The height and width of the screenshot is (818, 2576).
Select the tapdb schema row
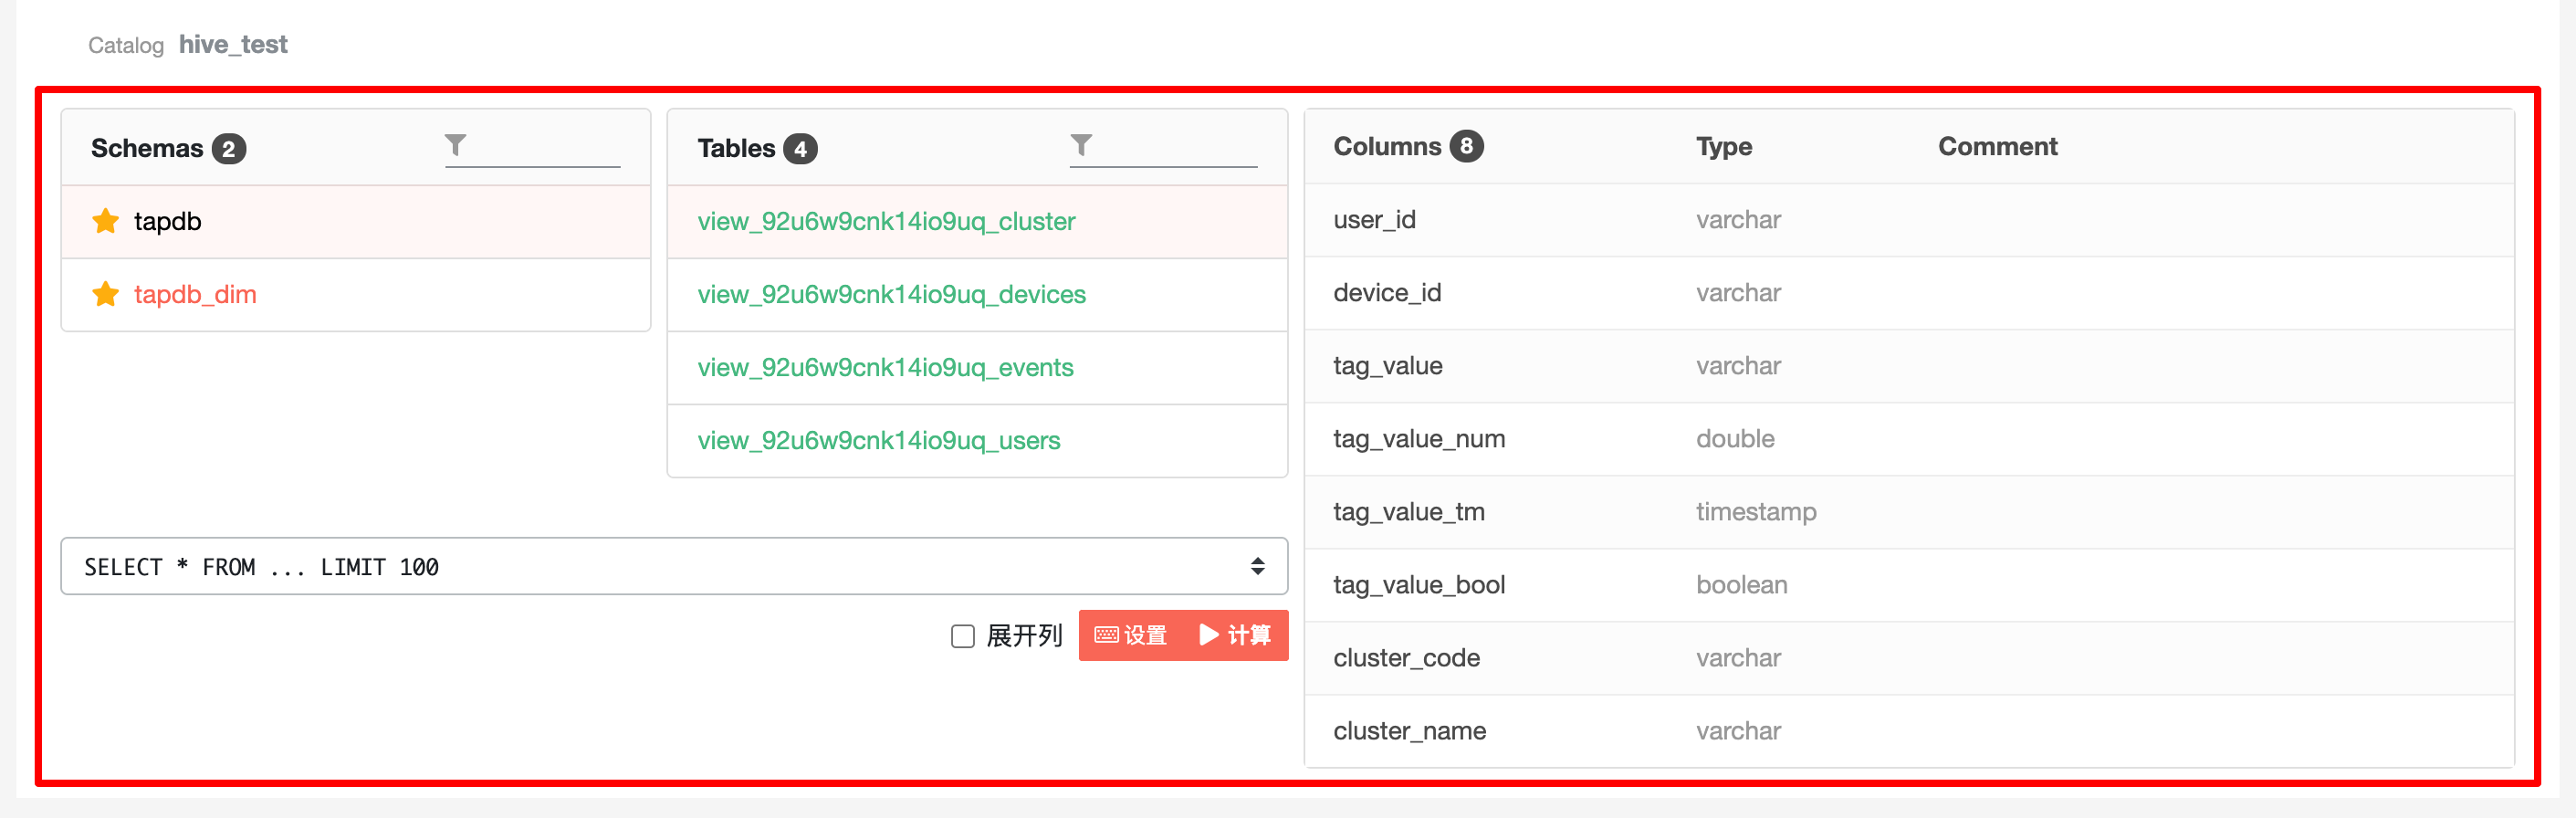coord(356,222)
